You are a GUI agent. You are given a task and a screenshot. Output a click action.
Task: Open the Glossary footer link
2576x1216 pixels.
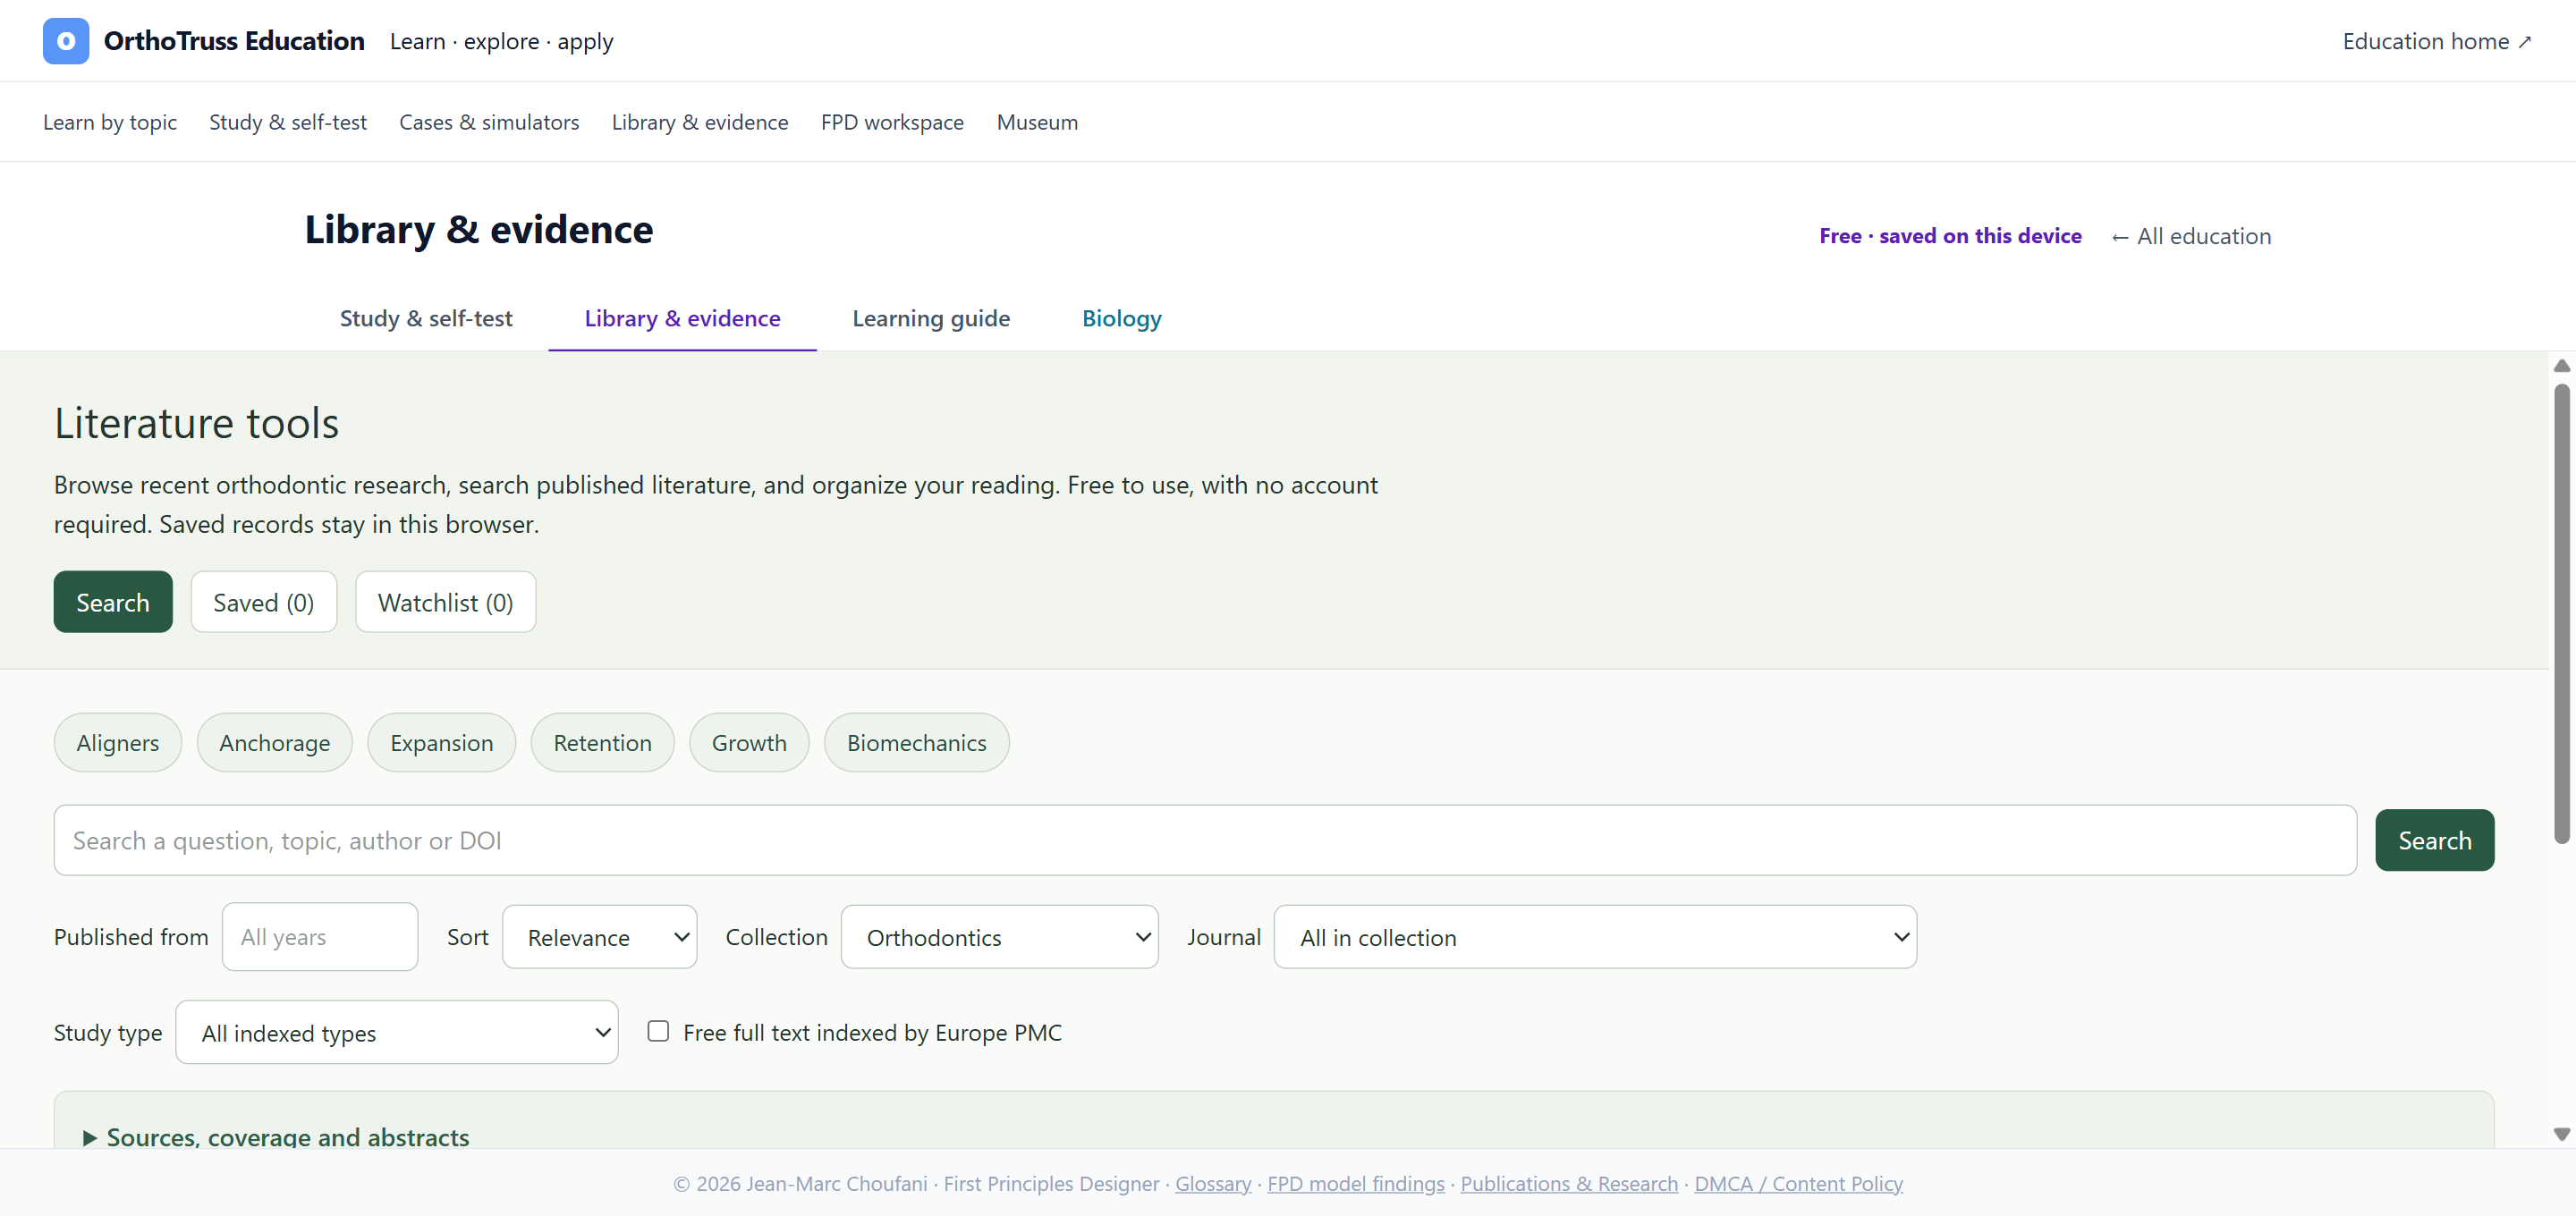pyautogui.click(x=1213, y=1183)
